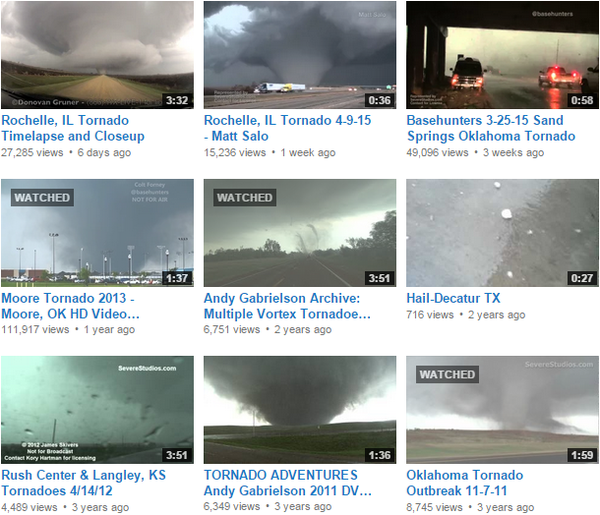Open the Rush Center & Langley, KS thumbnail
Viewport: 600px width, 515px height.
pos(97,410)
